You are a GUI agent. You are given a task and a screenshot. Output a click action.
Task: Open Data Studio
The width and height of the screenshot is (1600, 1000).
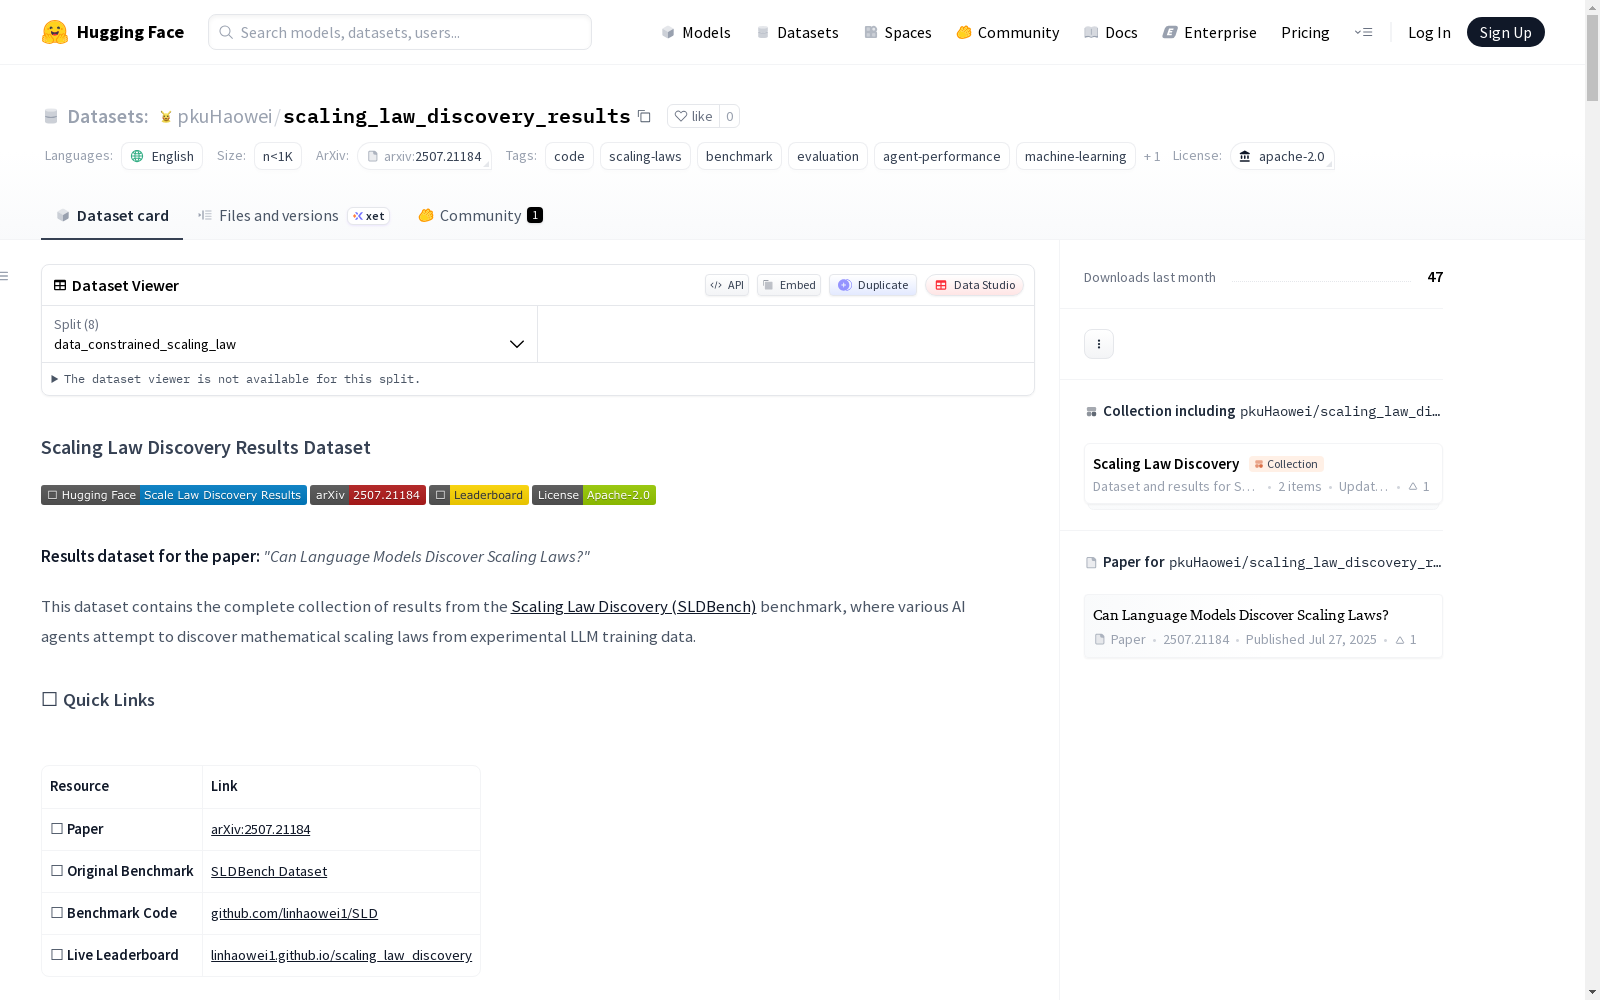[x=975, y=285]
